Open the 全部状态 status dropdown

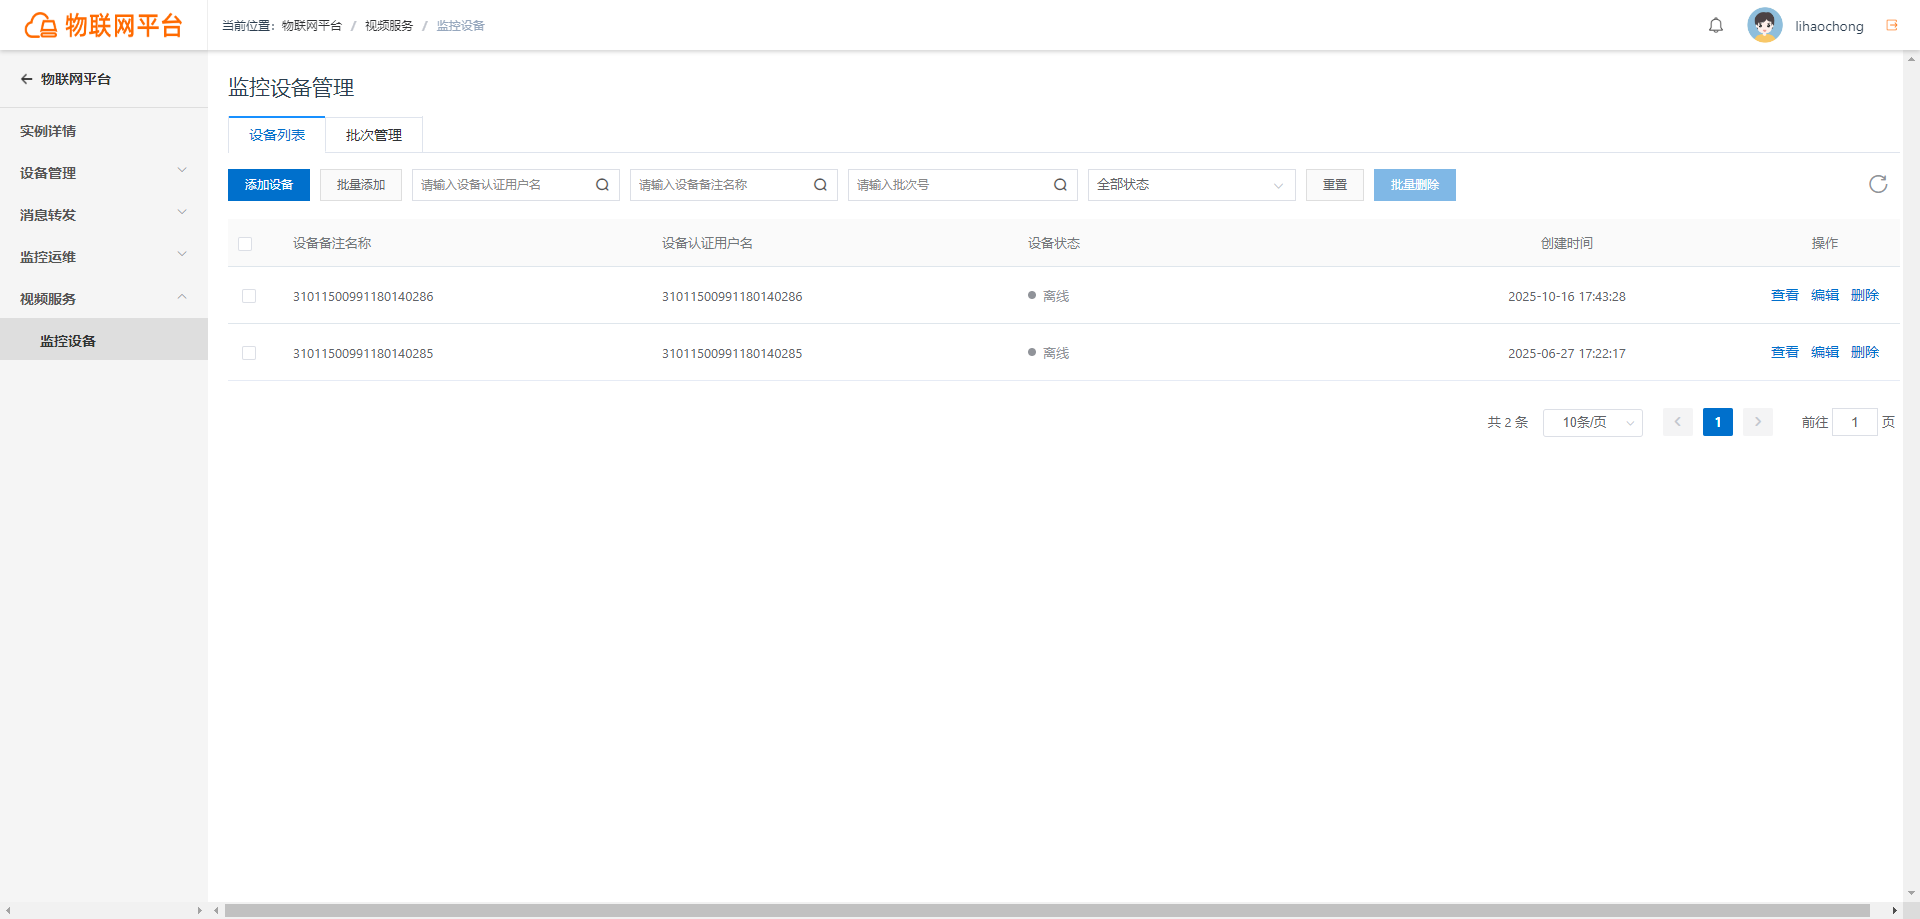pyautogui.click(x=1191, y=185)
